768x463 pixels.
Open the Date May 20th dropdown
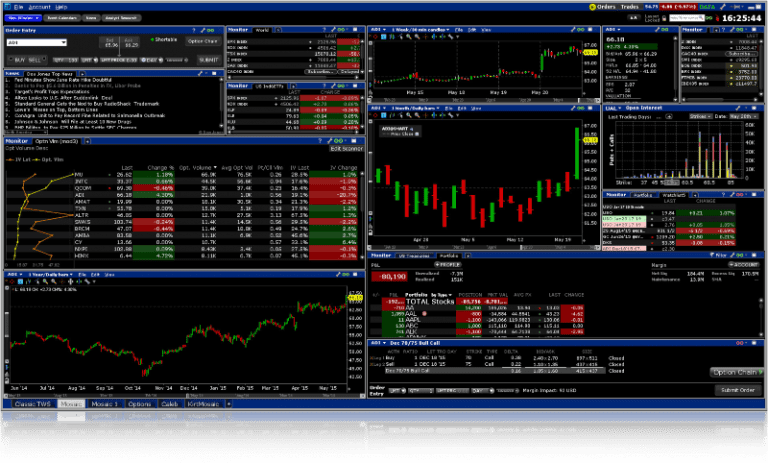coord(744,117)
